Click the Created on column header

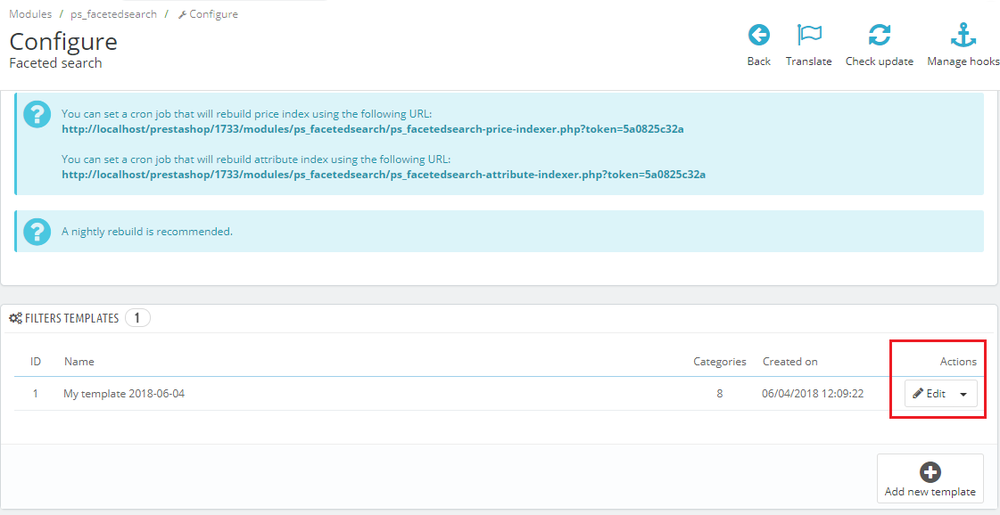tap(790, 361)
